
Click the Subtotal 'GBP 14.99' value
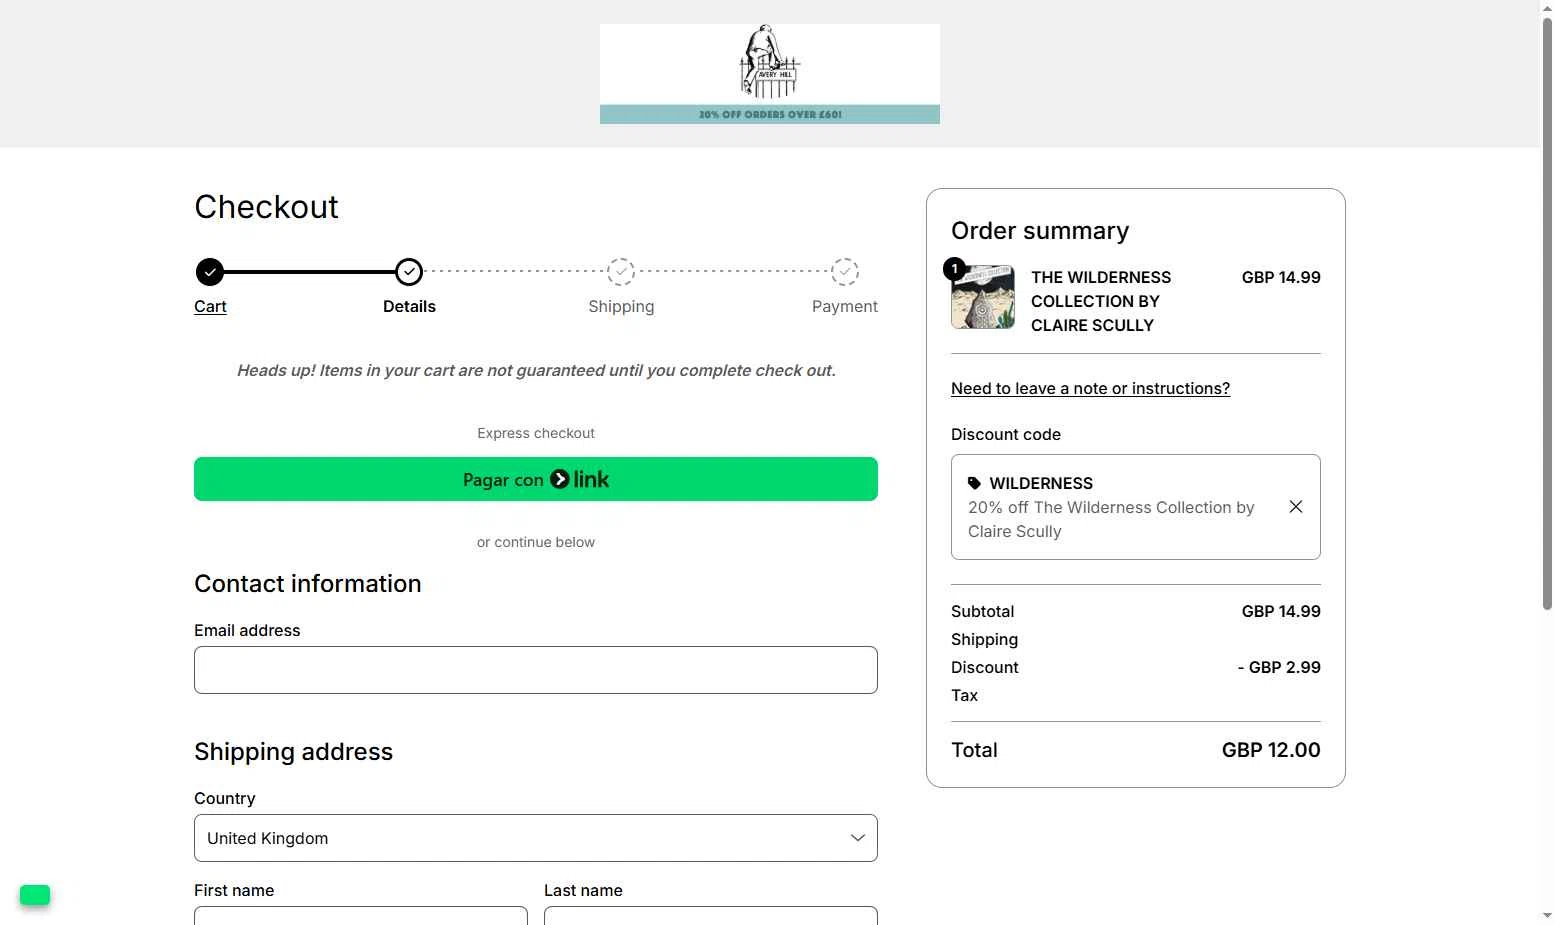pyautogui.click(x=1281, y=611)
